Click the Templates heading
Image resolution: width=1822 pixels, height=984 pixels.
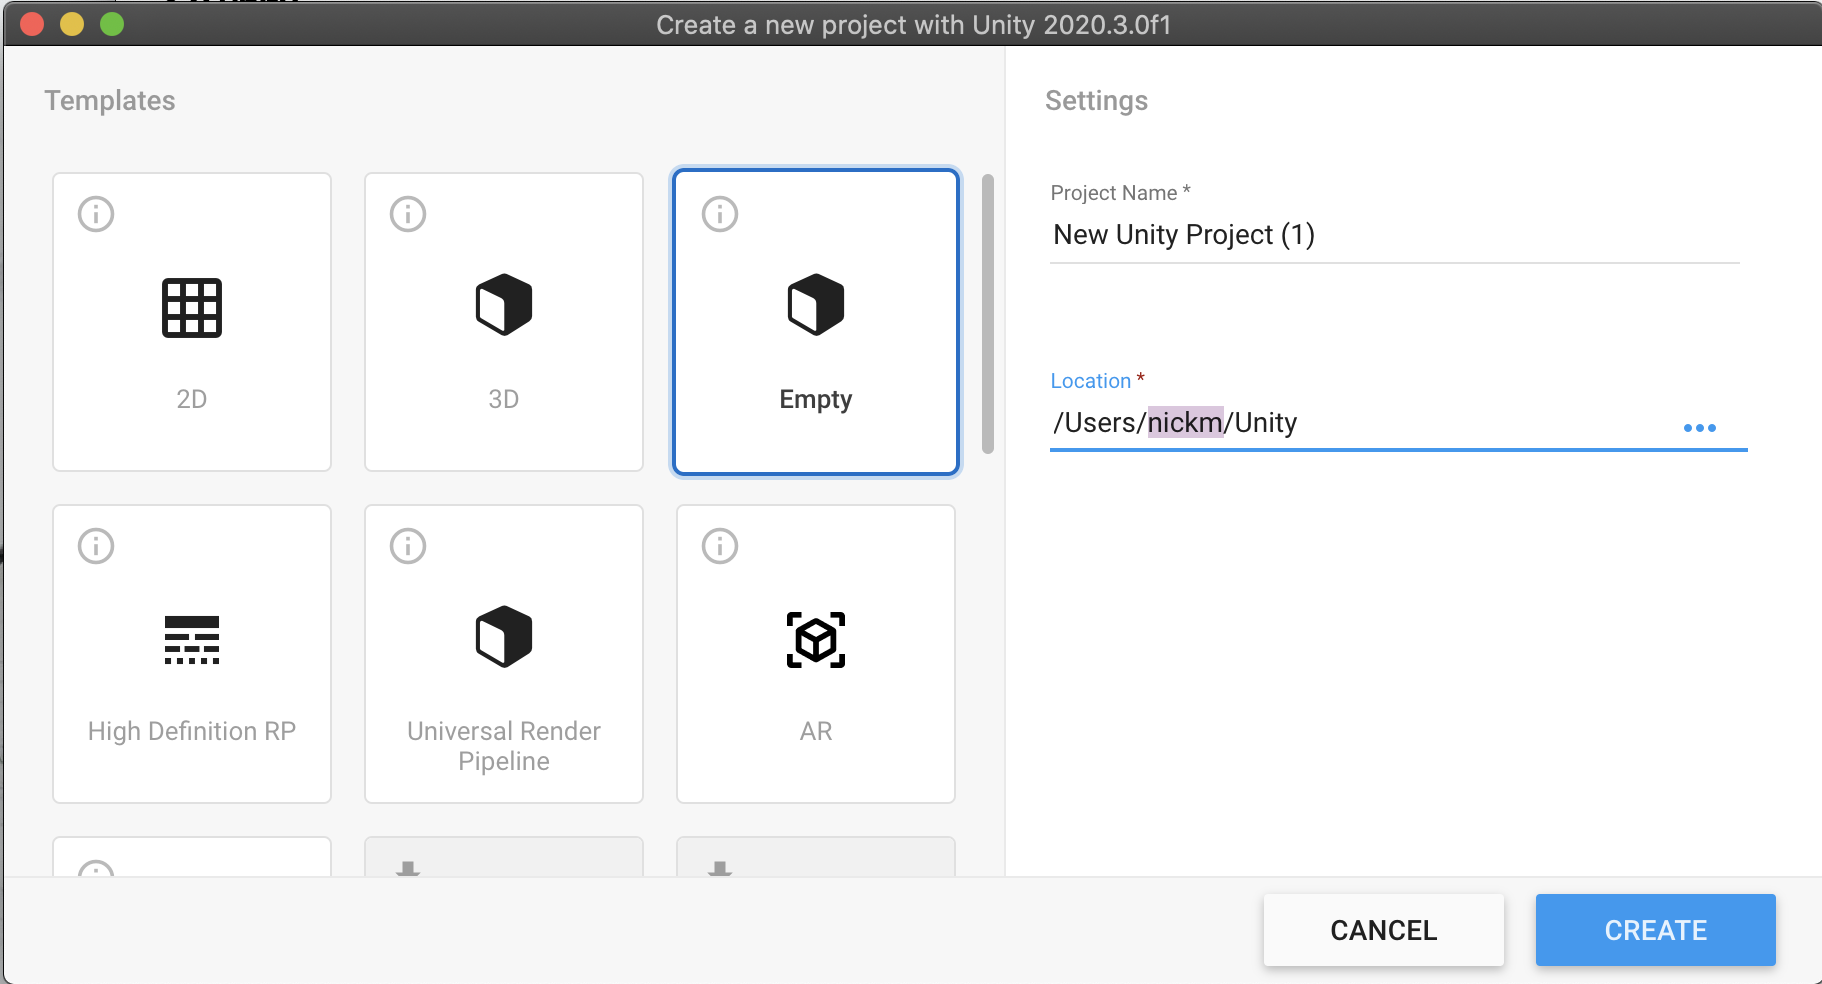click(x=110, y=101)
